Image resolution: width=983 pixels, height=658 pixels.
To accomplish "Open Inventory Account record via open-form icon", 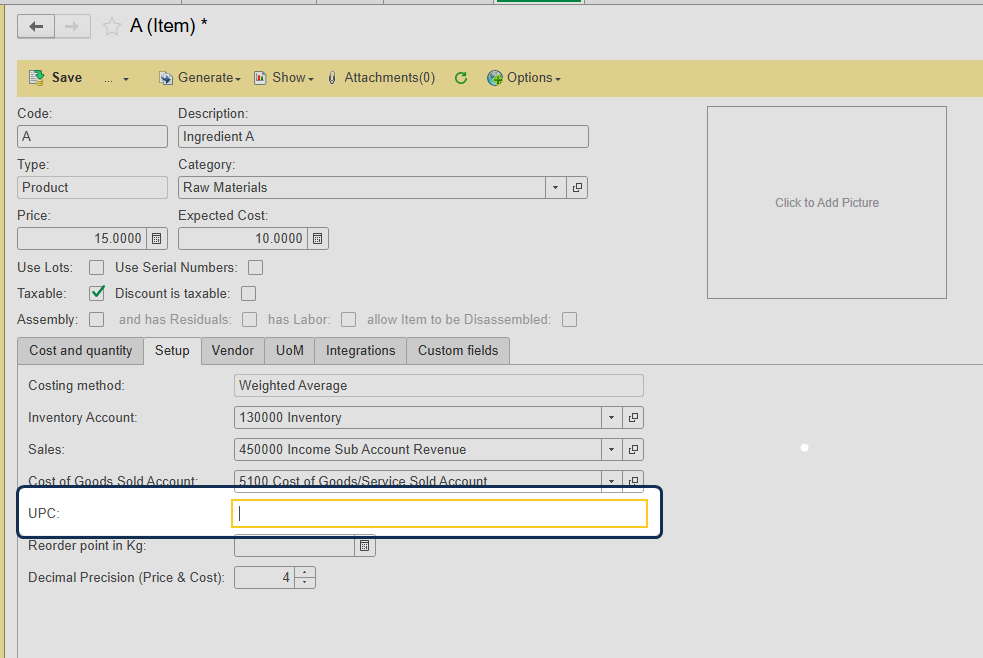I will click(633, 418).
